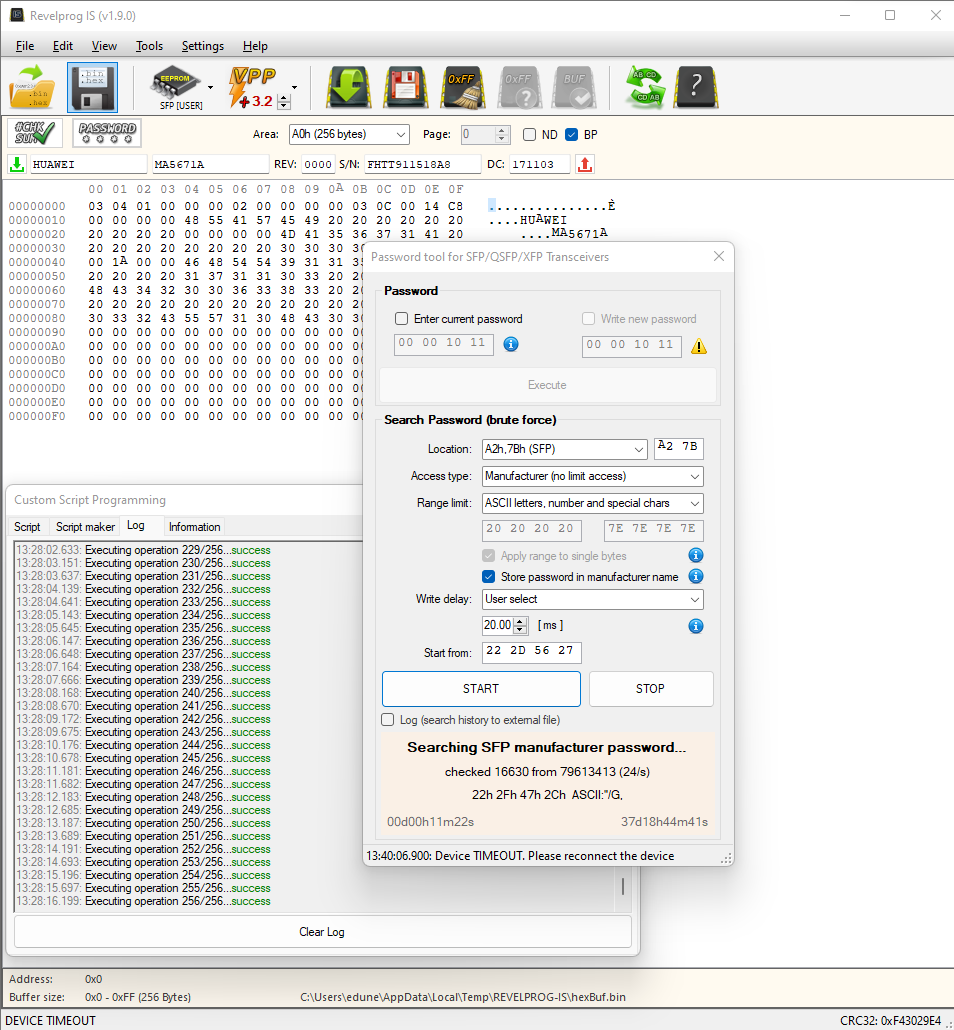954x1030 pixels.
Task: Select the EEPROM SFP [USER] chip icon
Action: tap(176, 87)
